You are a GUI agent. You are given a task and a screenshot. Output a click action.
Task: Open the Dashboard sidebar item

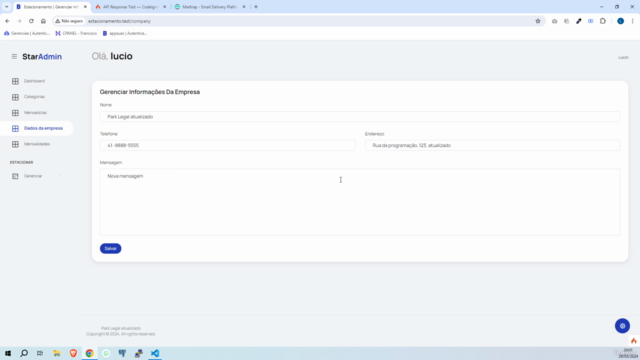(x=34, y=81)
